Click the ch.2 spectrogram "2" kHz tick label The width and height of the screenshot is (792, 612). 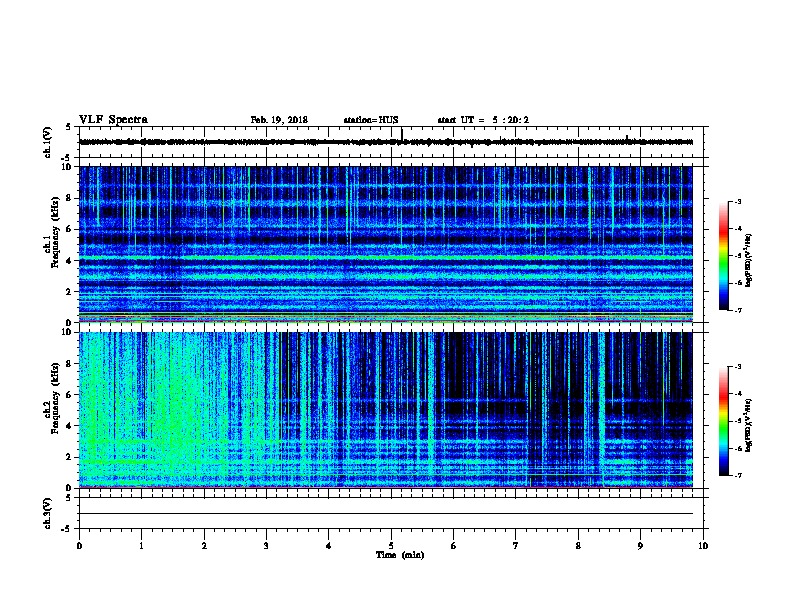(70, 457)
